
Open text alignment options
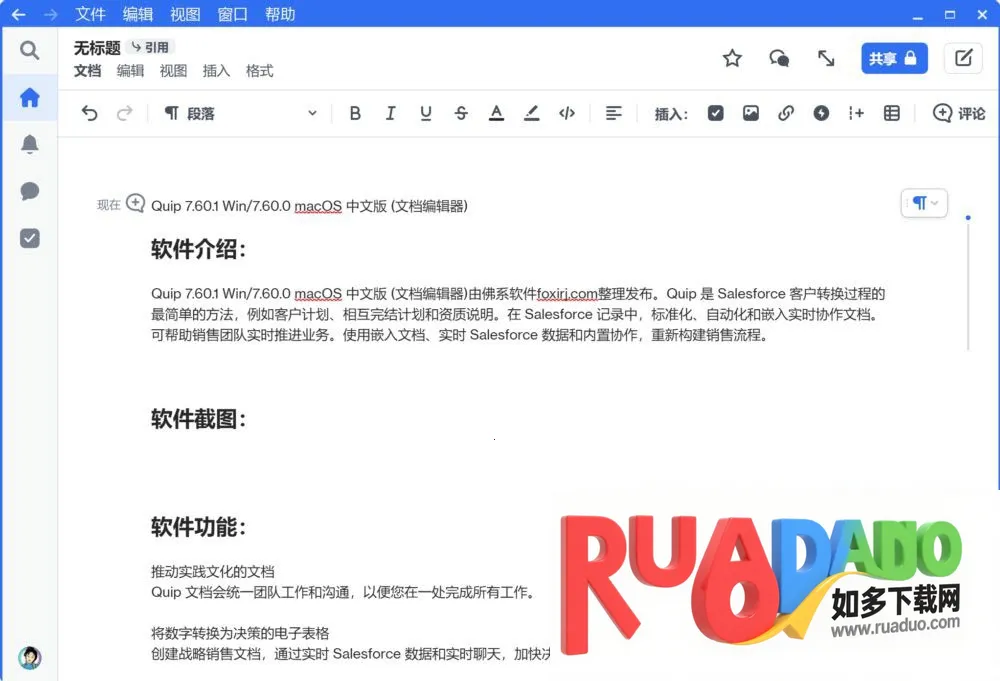click(x=614, y=113)
